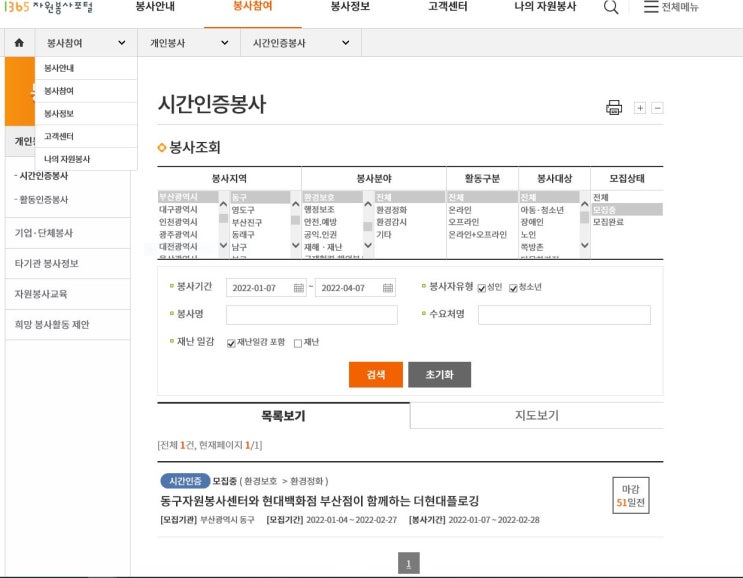Check the 재난 checkbox
This screenshot has height=578, width=743.
tap(298, 343)
